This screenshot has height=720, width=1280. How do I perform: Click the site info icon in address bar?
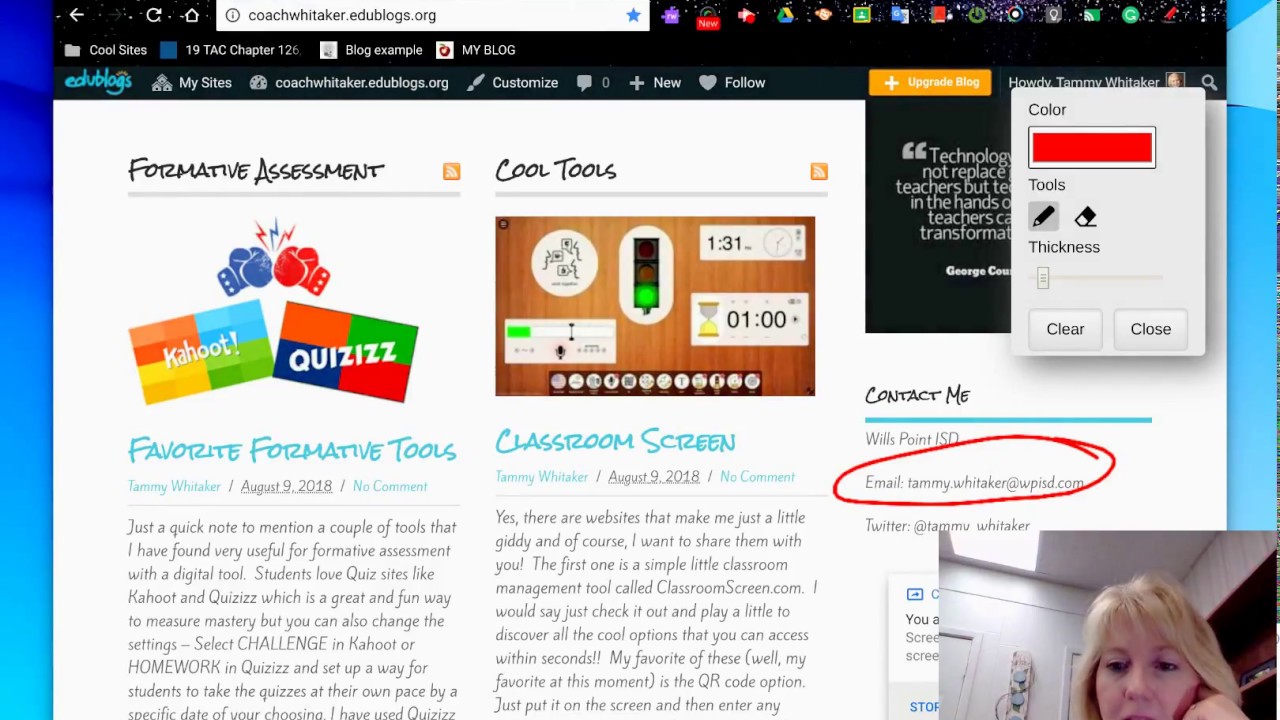[232, 15]
